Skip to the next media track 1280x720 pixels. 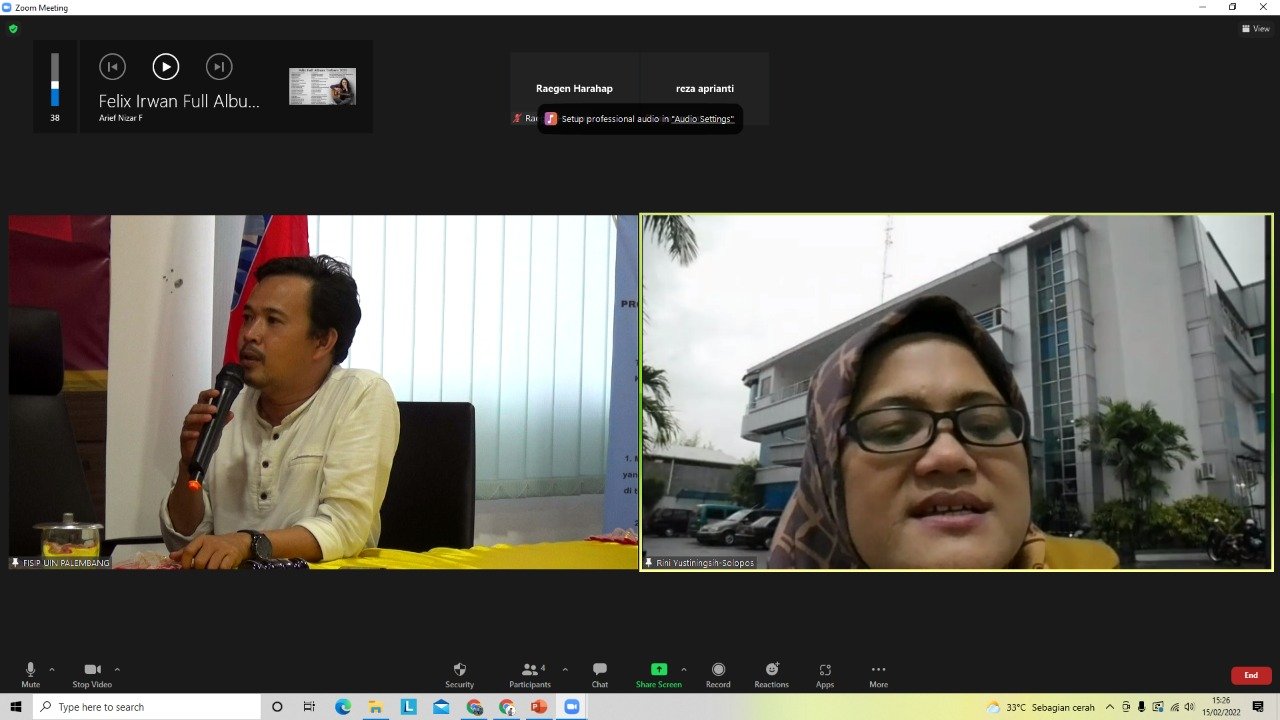(x=219, y=67)
